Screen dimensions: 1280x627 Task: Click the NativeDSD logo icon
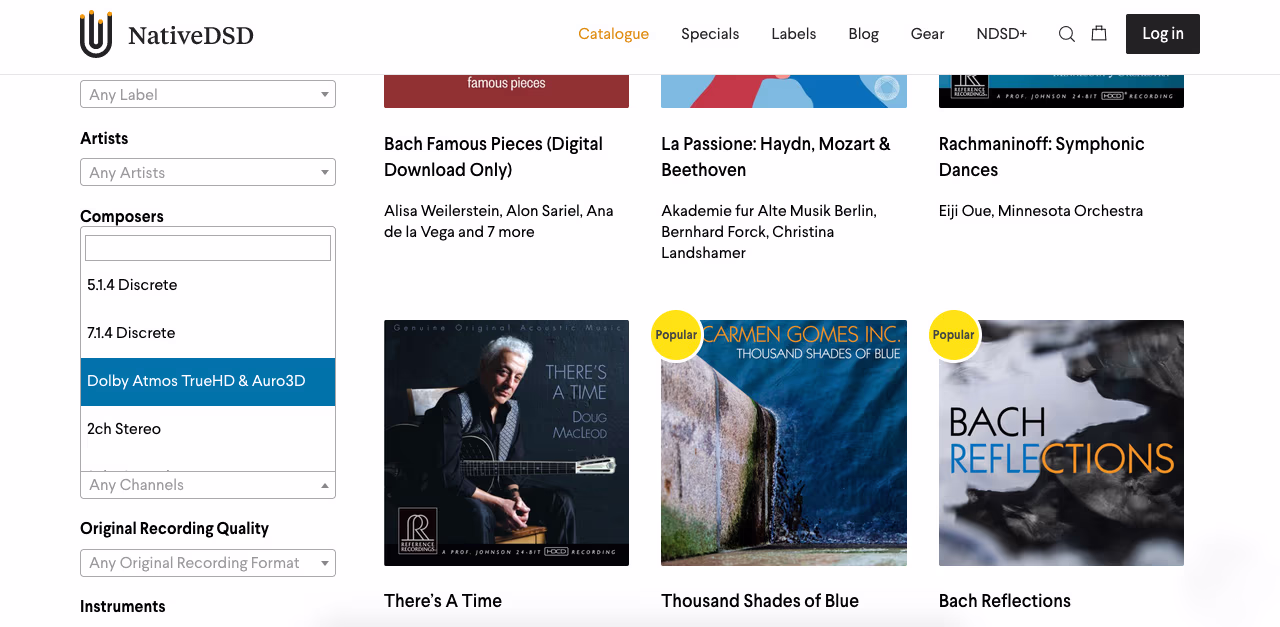tap(96, 34)
